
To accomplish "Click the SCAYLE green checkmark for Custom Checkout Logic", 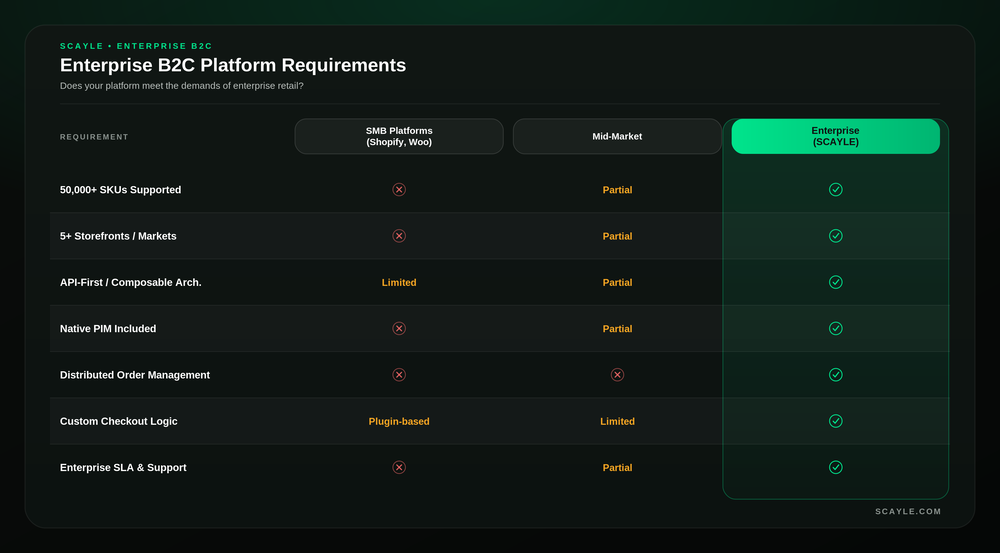I will tap(835, 421).
